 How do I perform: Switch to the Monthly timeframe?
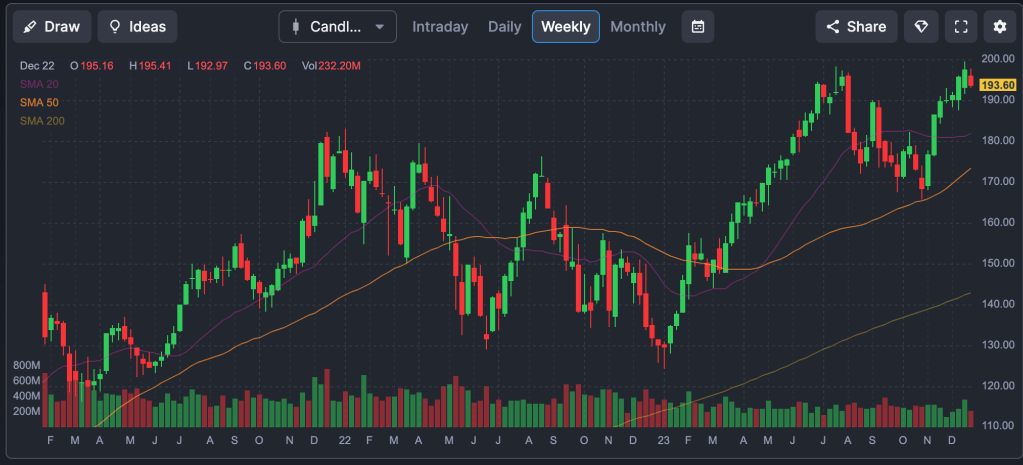638,27
